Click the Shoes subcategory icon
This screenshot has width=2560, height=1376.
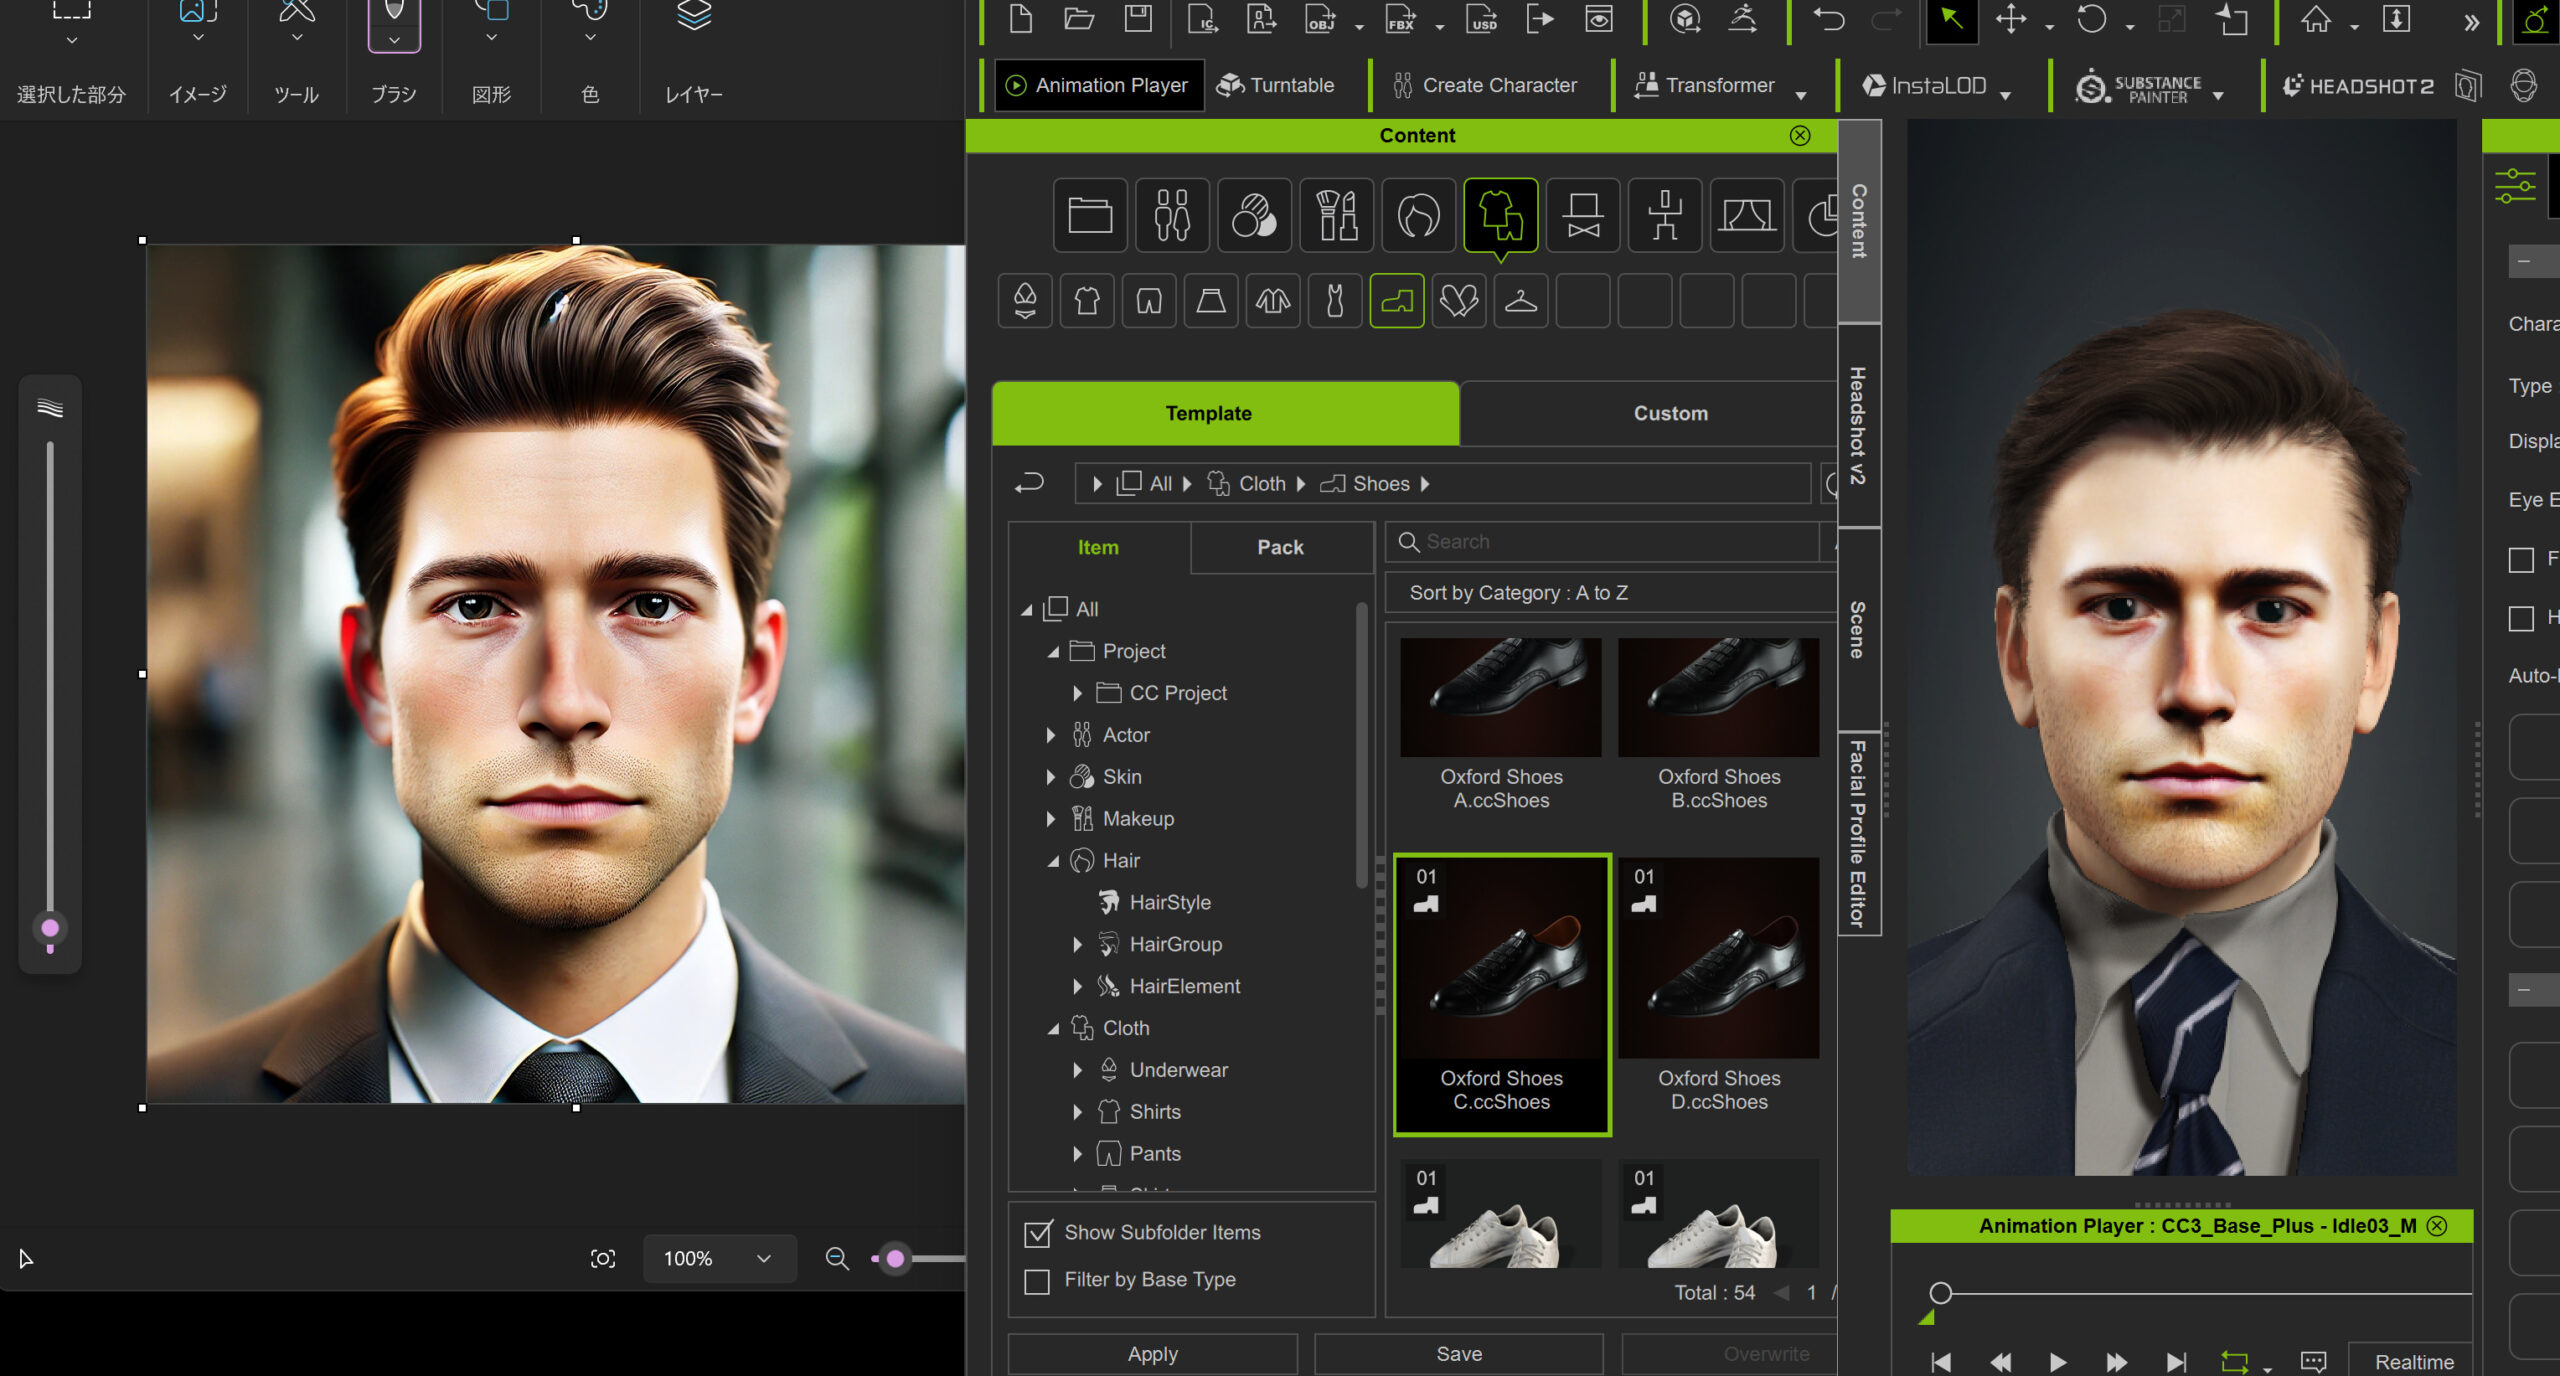(x=1396, y=300)
